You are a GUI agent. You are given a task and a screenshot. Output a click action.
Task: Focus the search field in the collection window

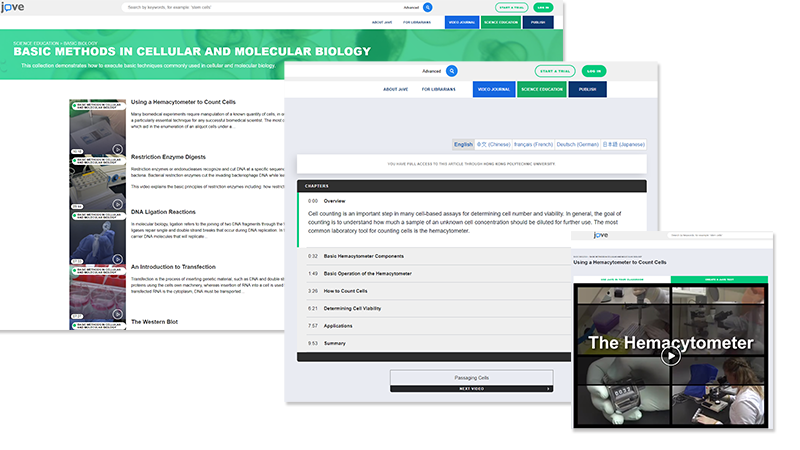click(263, 7)
